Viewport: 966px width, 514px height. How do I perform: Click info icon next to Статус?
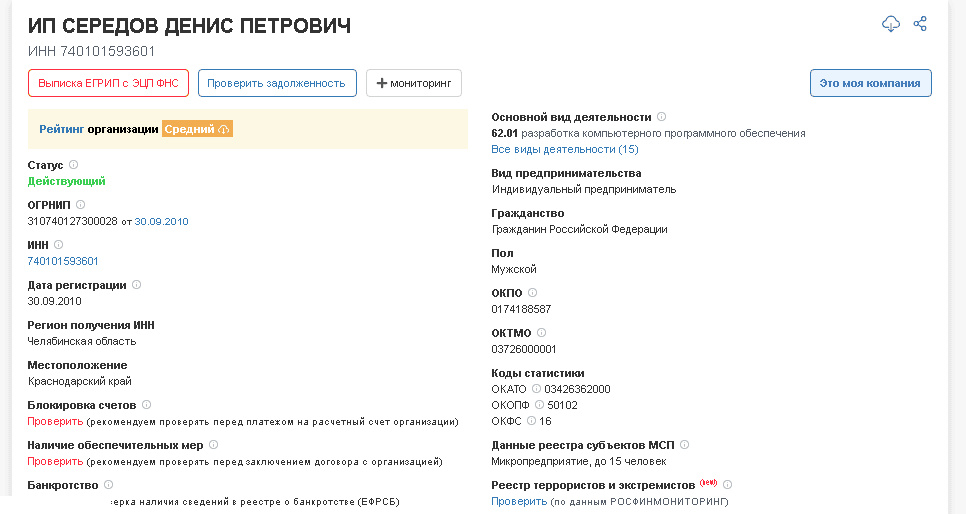tap(74, 165)
